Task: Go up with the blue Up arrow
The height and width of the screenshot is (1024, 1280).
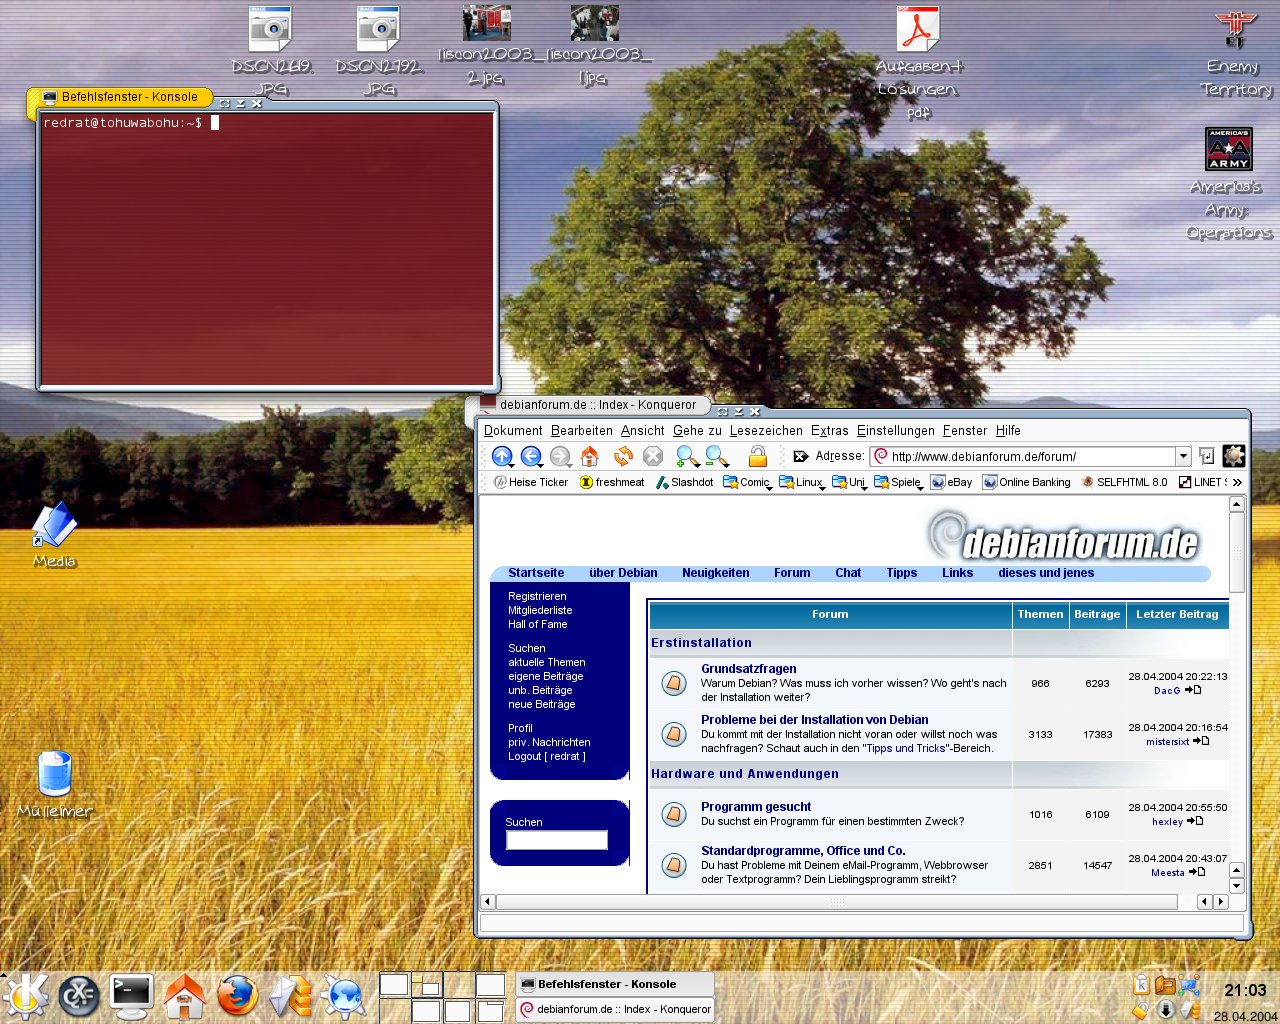Action: [x=502, y=457]
